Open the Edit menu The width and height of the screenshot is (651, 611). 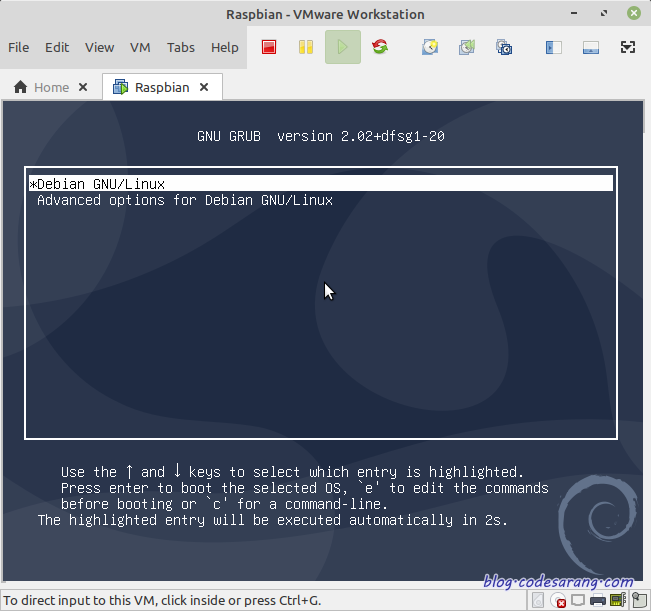click(x=57, y=47)
